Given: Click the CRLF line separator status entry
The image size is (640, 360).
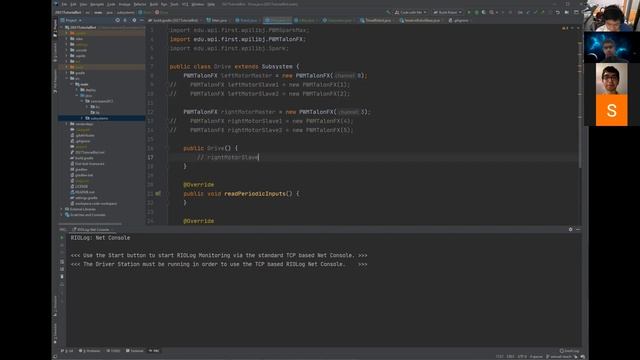Looking at the screenshot, I should point(510,357).
